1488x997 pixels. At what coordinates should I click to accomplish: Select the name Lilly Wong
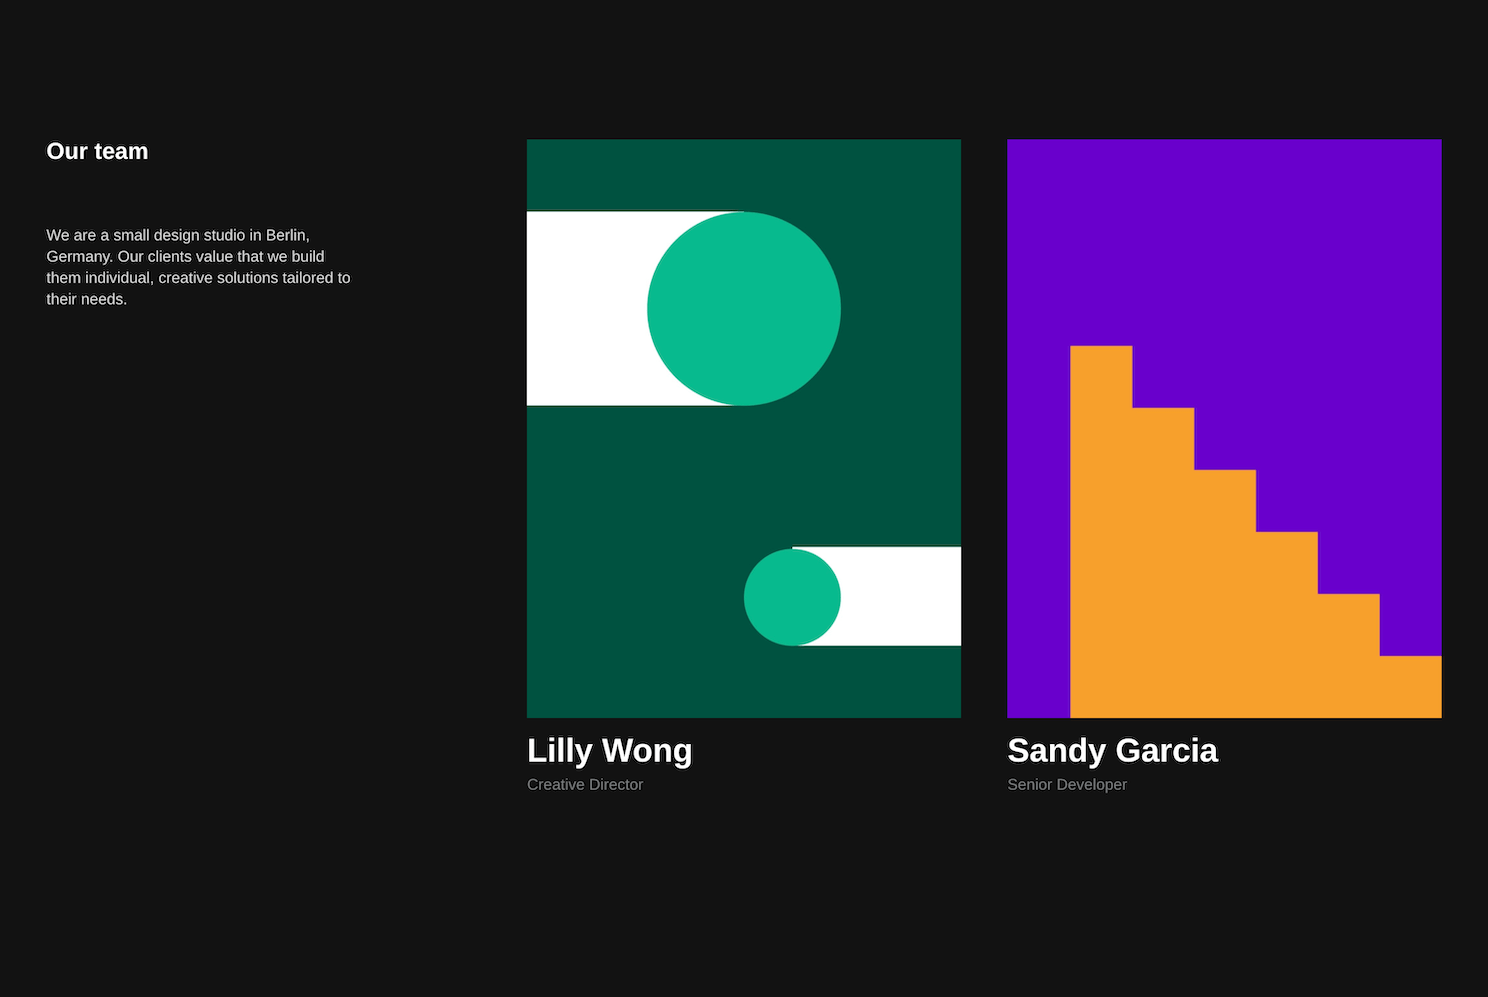point(610,751)
